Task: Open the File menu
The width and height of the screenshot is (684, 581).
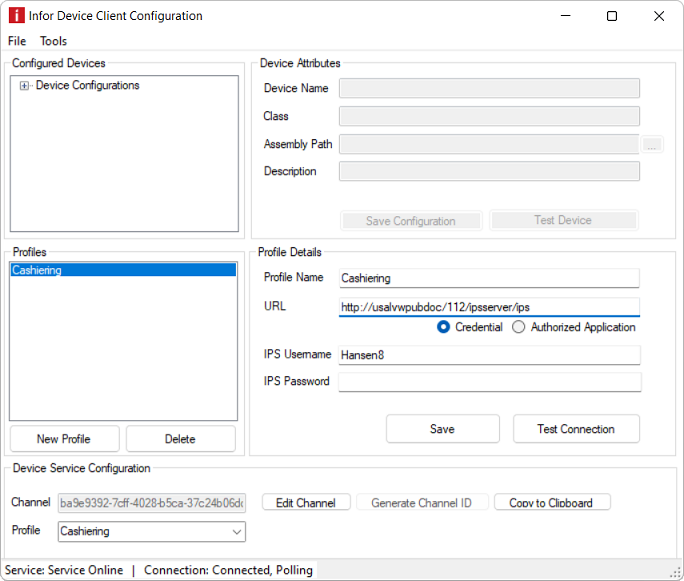Action: (x=17, y=41)
